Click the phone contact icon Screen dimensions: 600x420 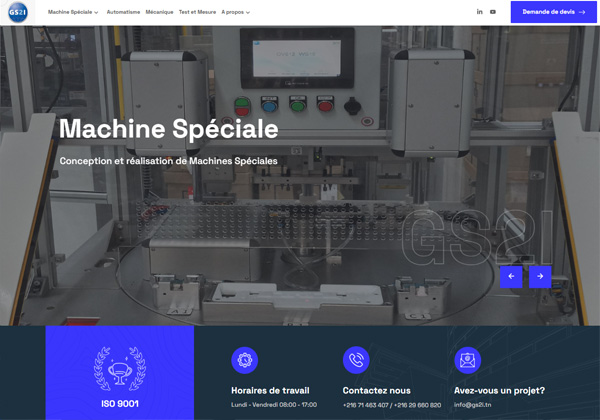(356, 360)
